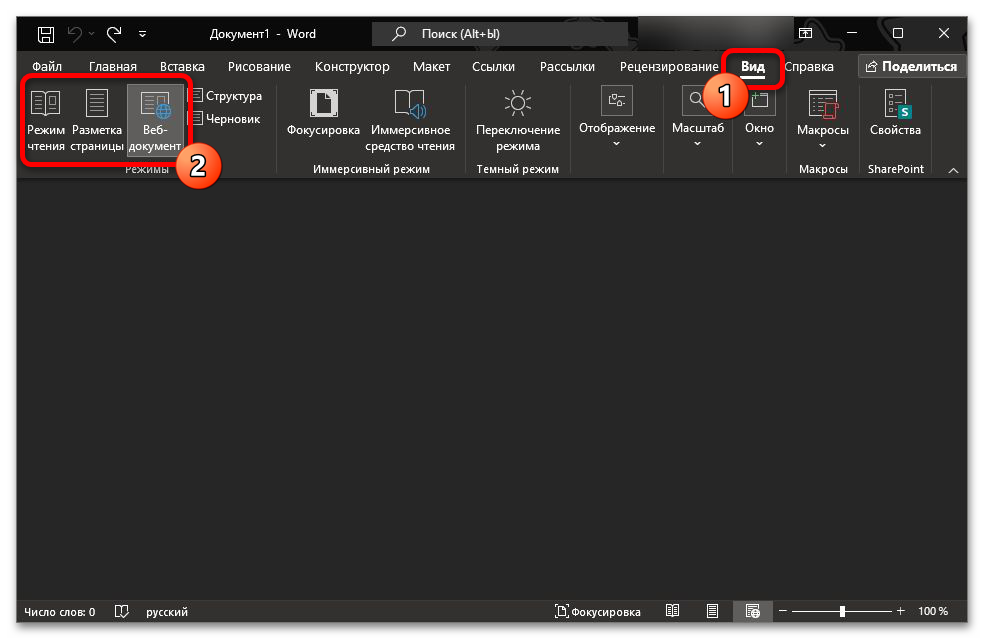Expand the Макросы dropdown
The width and height of the screenshot is (984, 639).
(x=822, y=120)
